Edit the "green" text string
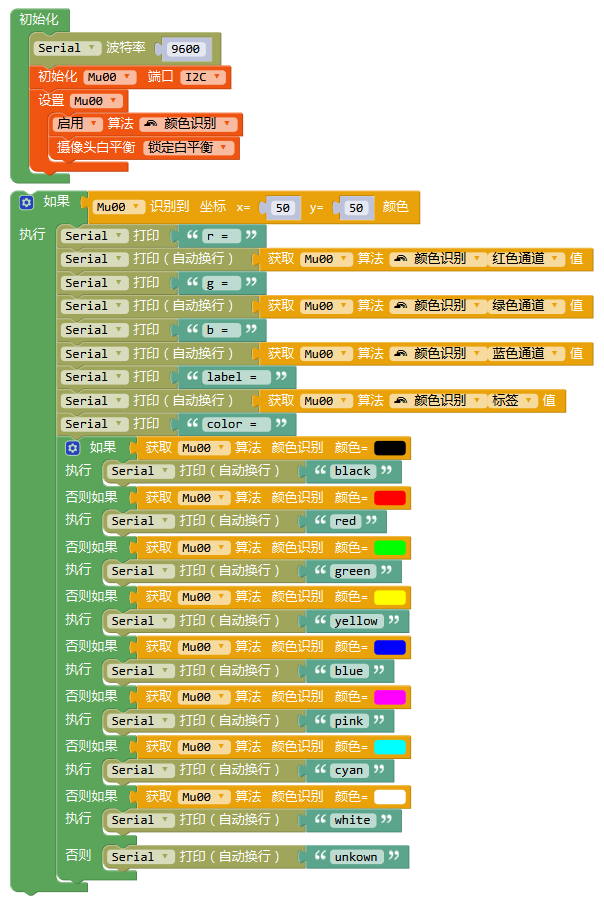Viewport: 604px width, 904px height. click(353, 571)
